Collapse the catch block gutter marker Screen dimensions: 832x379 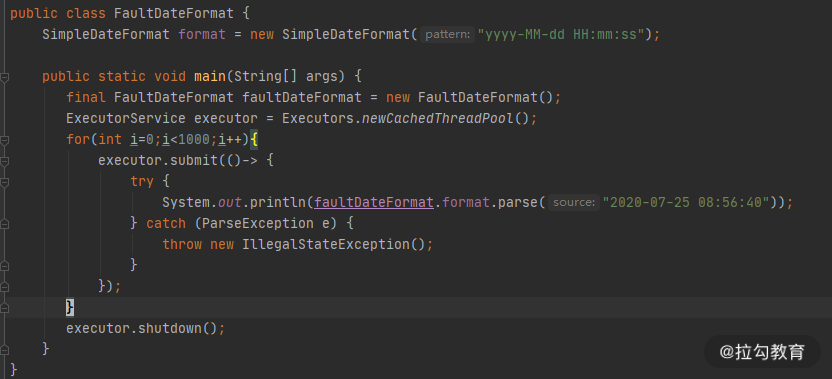pyautogui.click(x=4, y=224)
